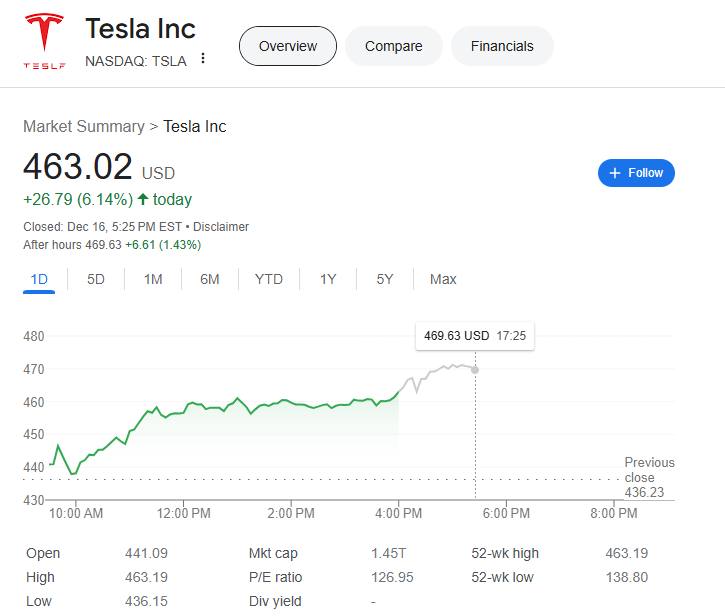
Task: Click the Market Summary breadcrumb link
Action: [84, 126]
